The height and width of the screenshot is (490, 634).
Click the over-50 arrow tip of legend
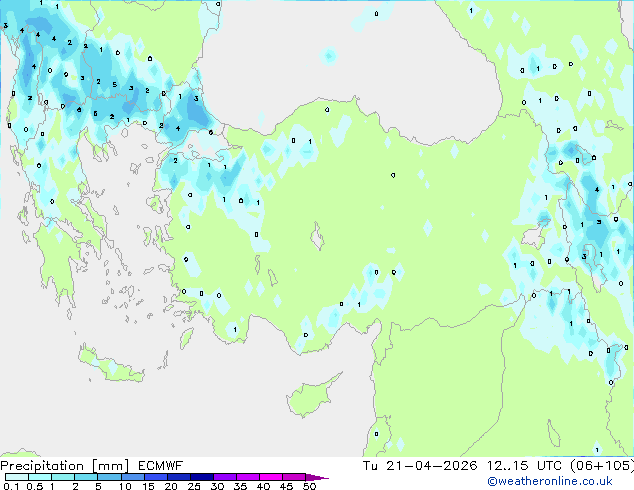click(x=317, y=477)
